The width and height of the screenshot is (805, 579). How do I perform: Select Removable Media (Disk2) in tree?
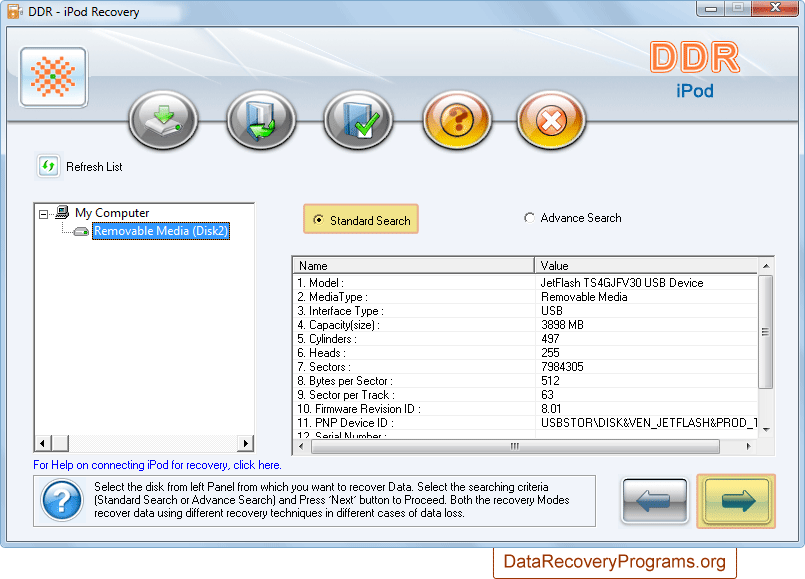point(161,231)
